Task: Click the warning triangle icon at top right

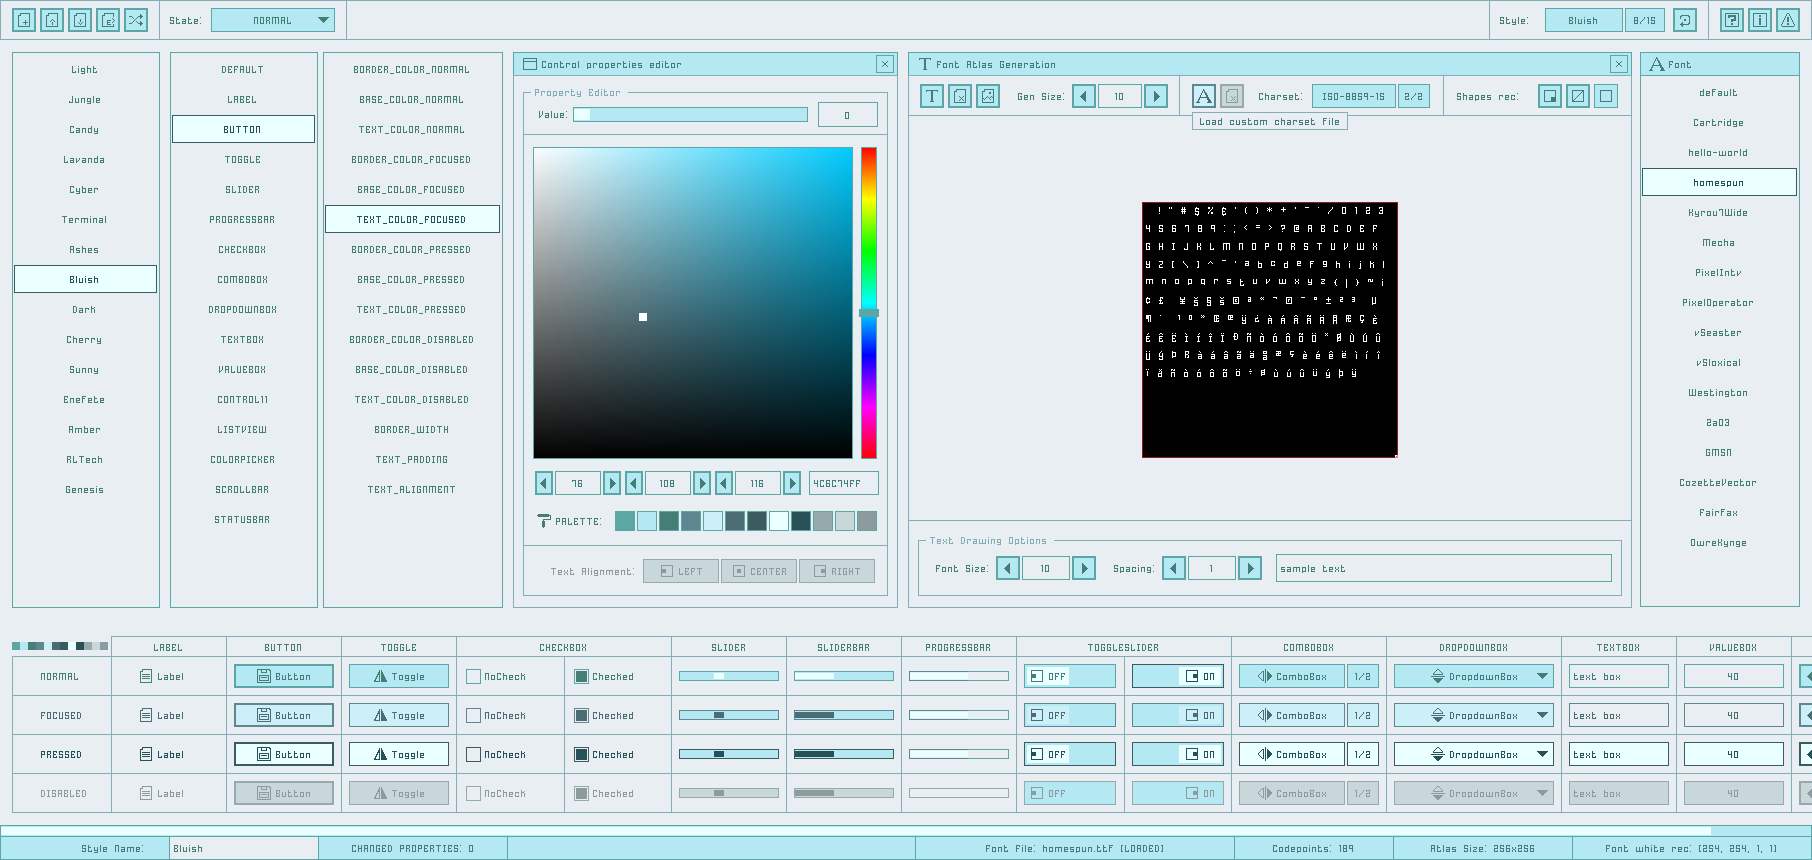Action: tap(1788, 20)
